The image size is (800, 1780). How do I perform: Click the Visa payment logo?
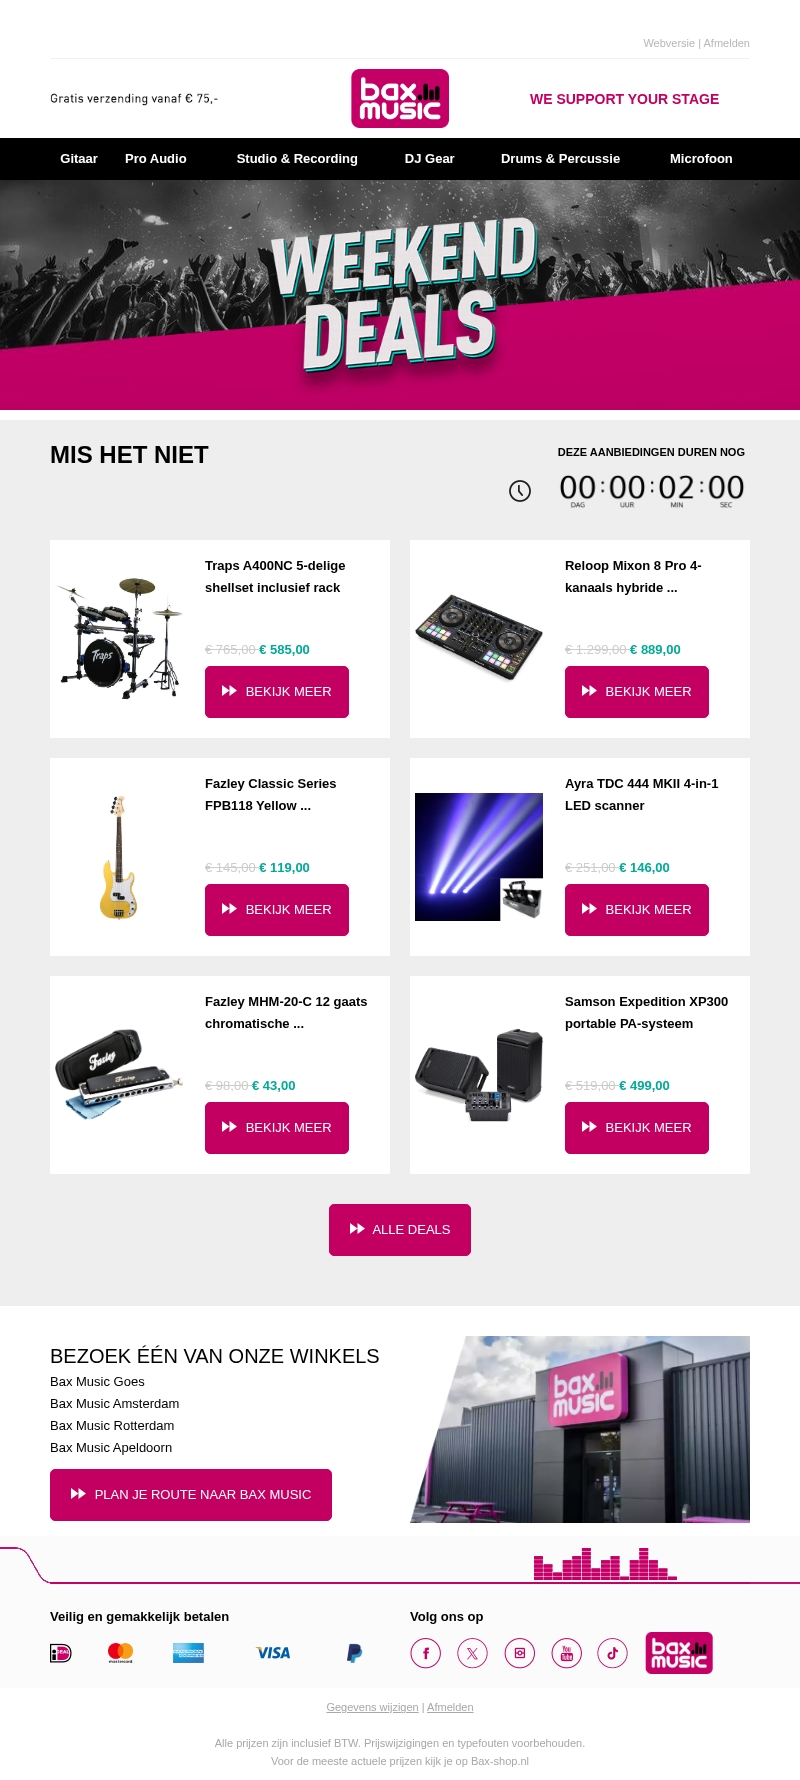(x=272, y=1653)
